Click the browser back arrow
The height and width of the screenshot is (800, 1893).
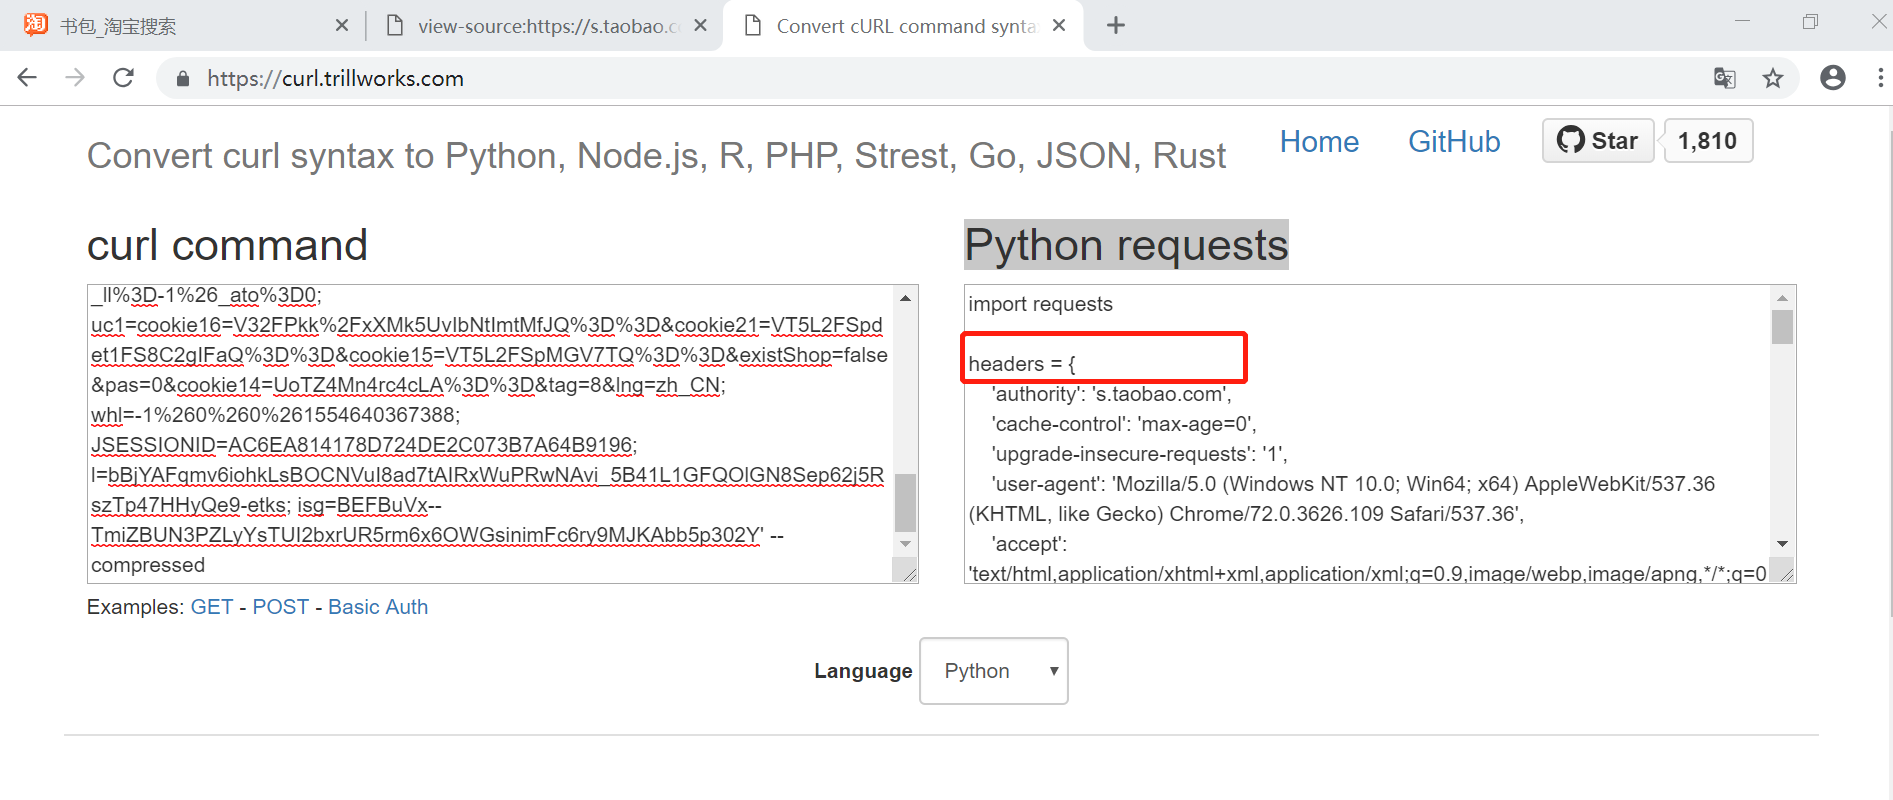coord(27,78)
